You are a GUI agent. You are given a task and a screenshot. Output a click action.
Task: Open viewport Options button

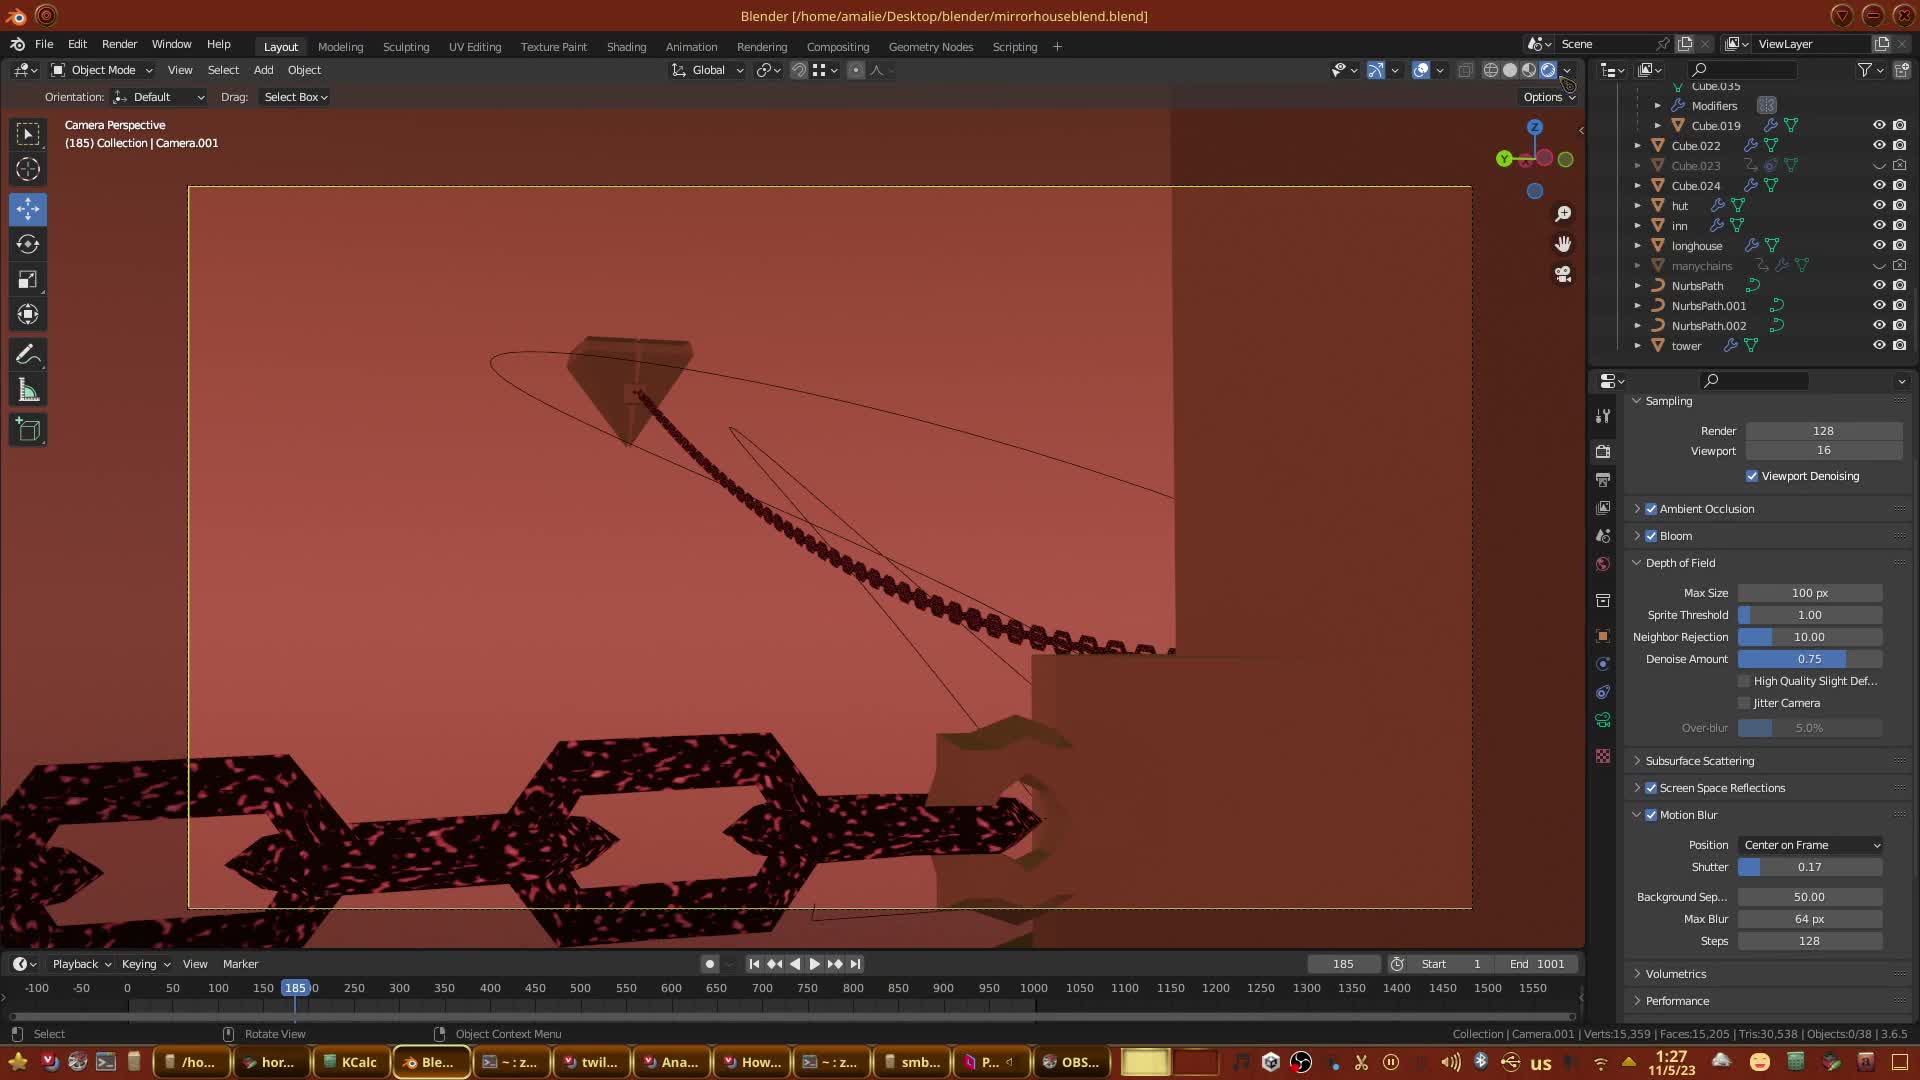tap(1548, 97)
